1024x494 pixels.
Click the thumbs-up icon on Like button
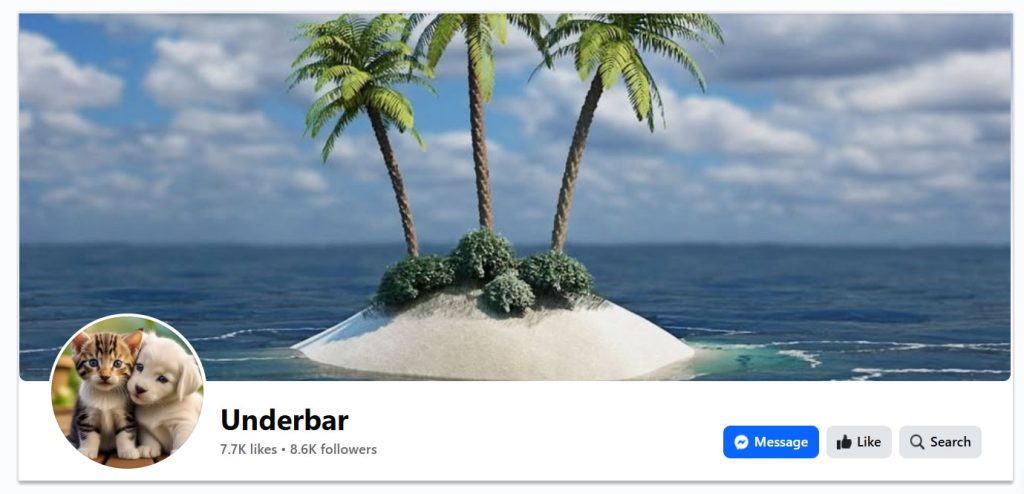coord(844,442)
